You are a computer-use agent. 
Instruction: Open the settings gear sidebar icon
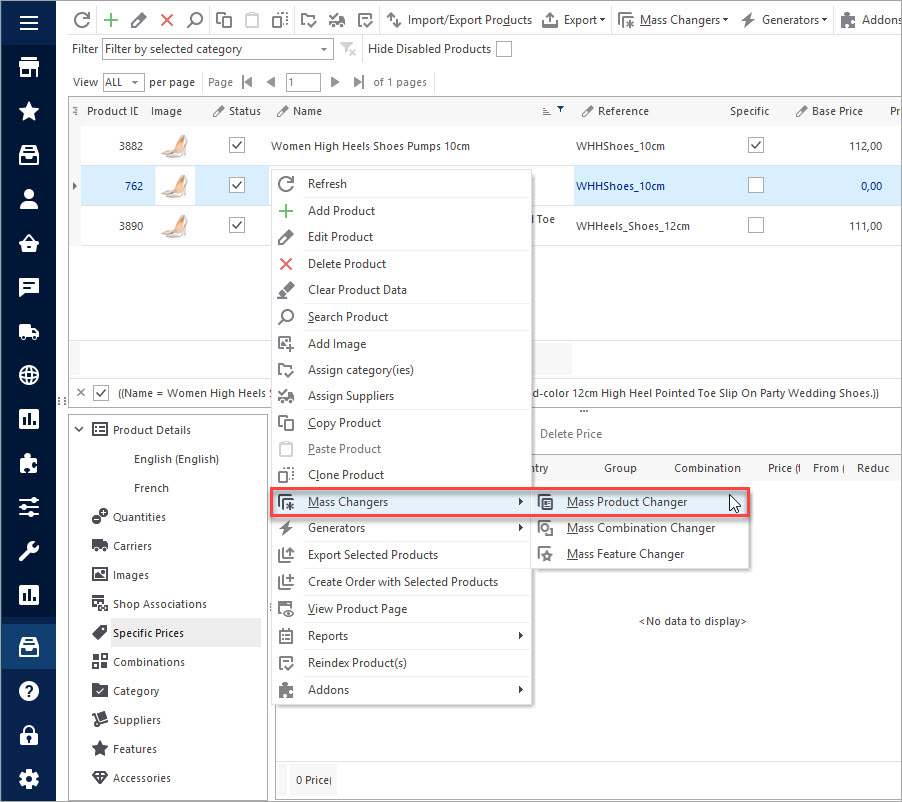coord(29,779)
